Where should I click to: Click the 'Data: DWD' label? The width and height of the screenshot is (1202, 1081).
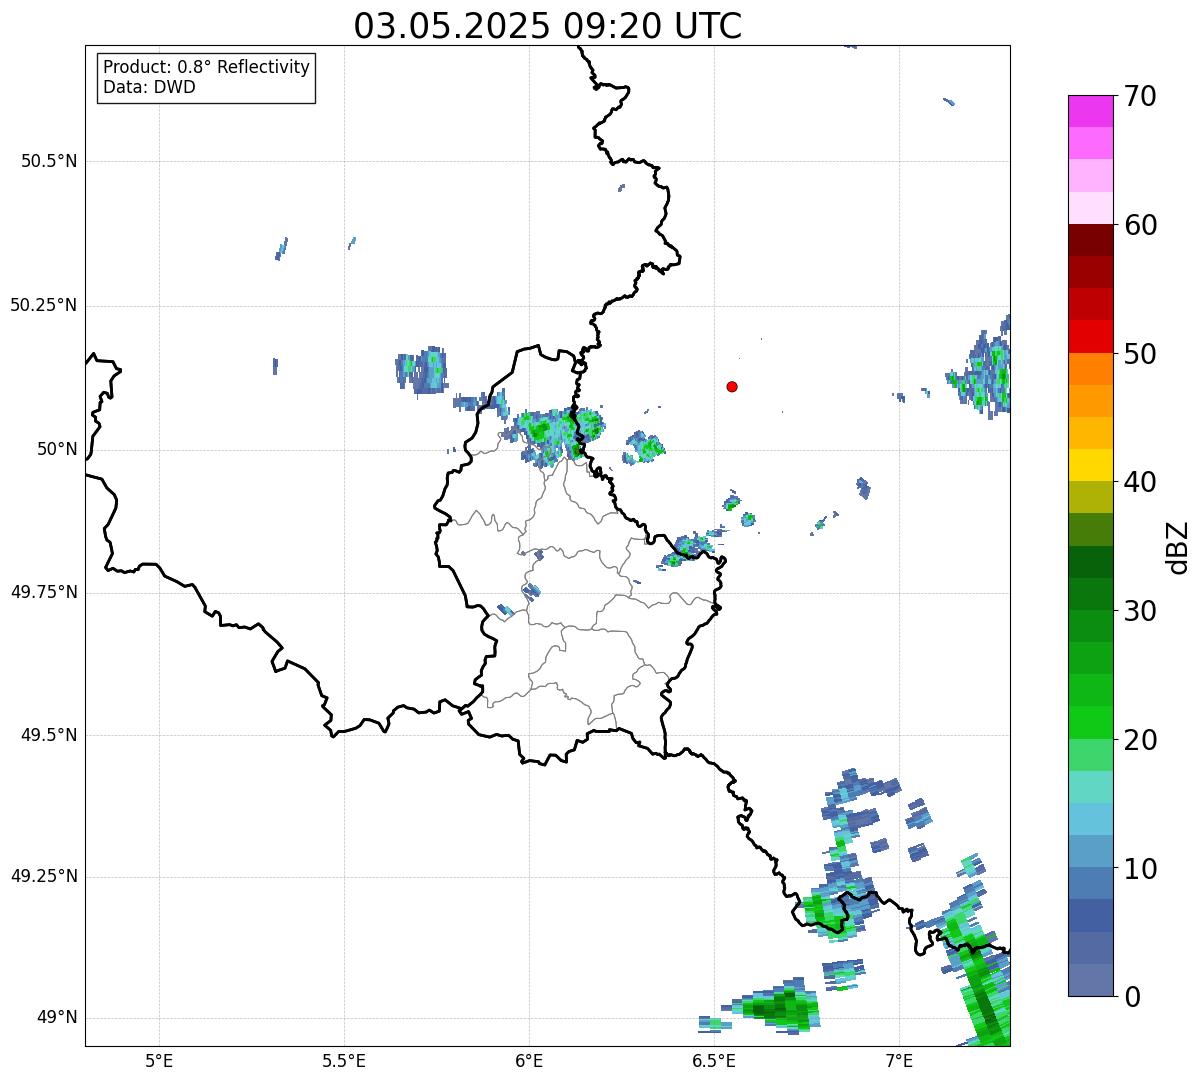(149, 87)
